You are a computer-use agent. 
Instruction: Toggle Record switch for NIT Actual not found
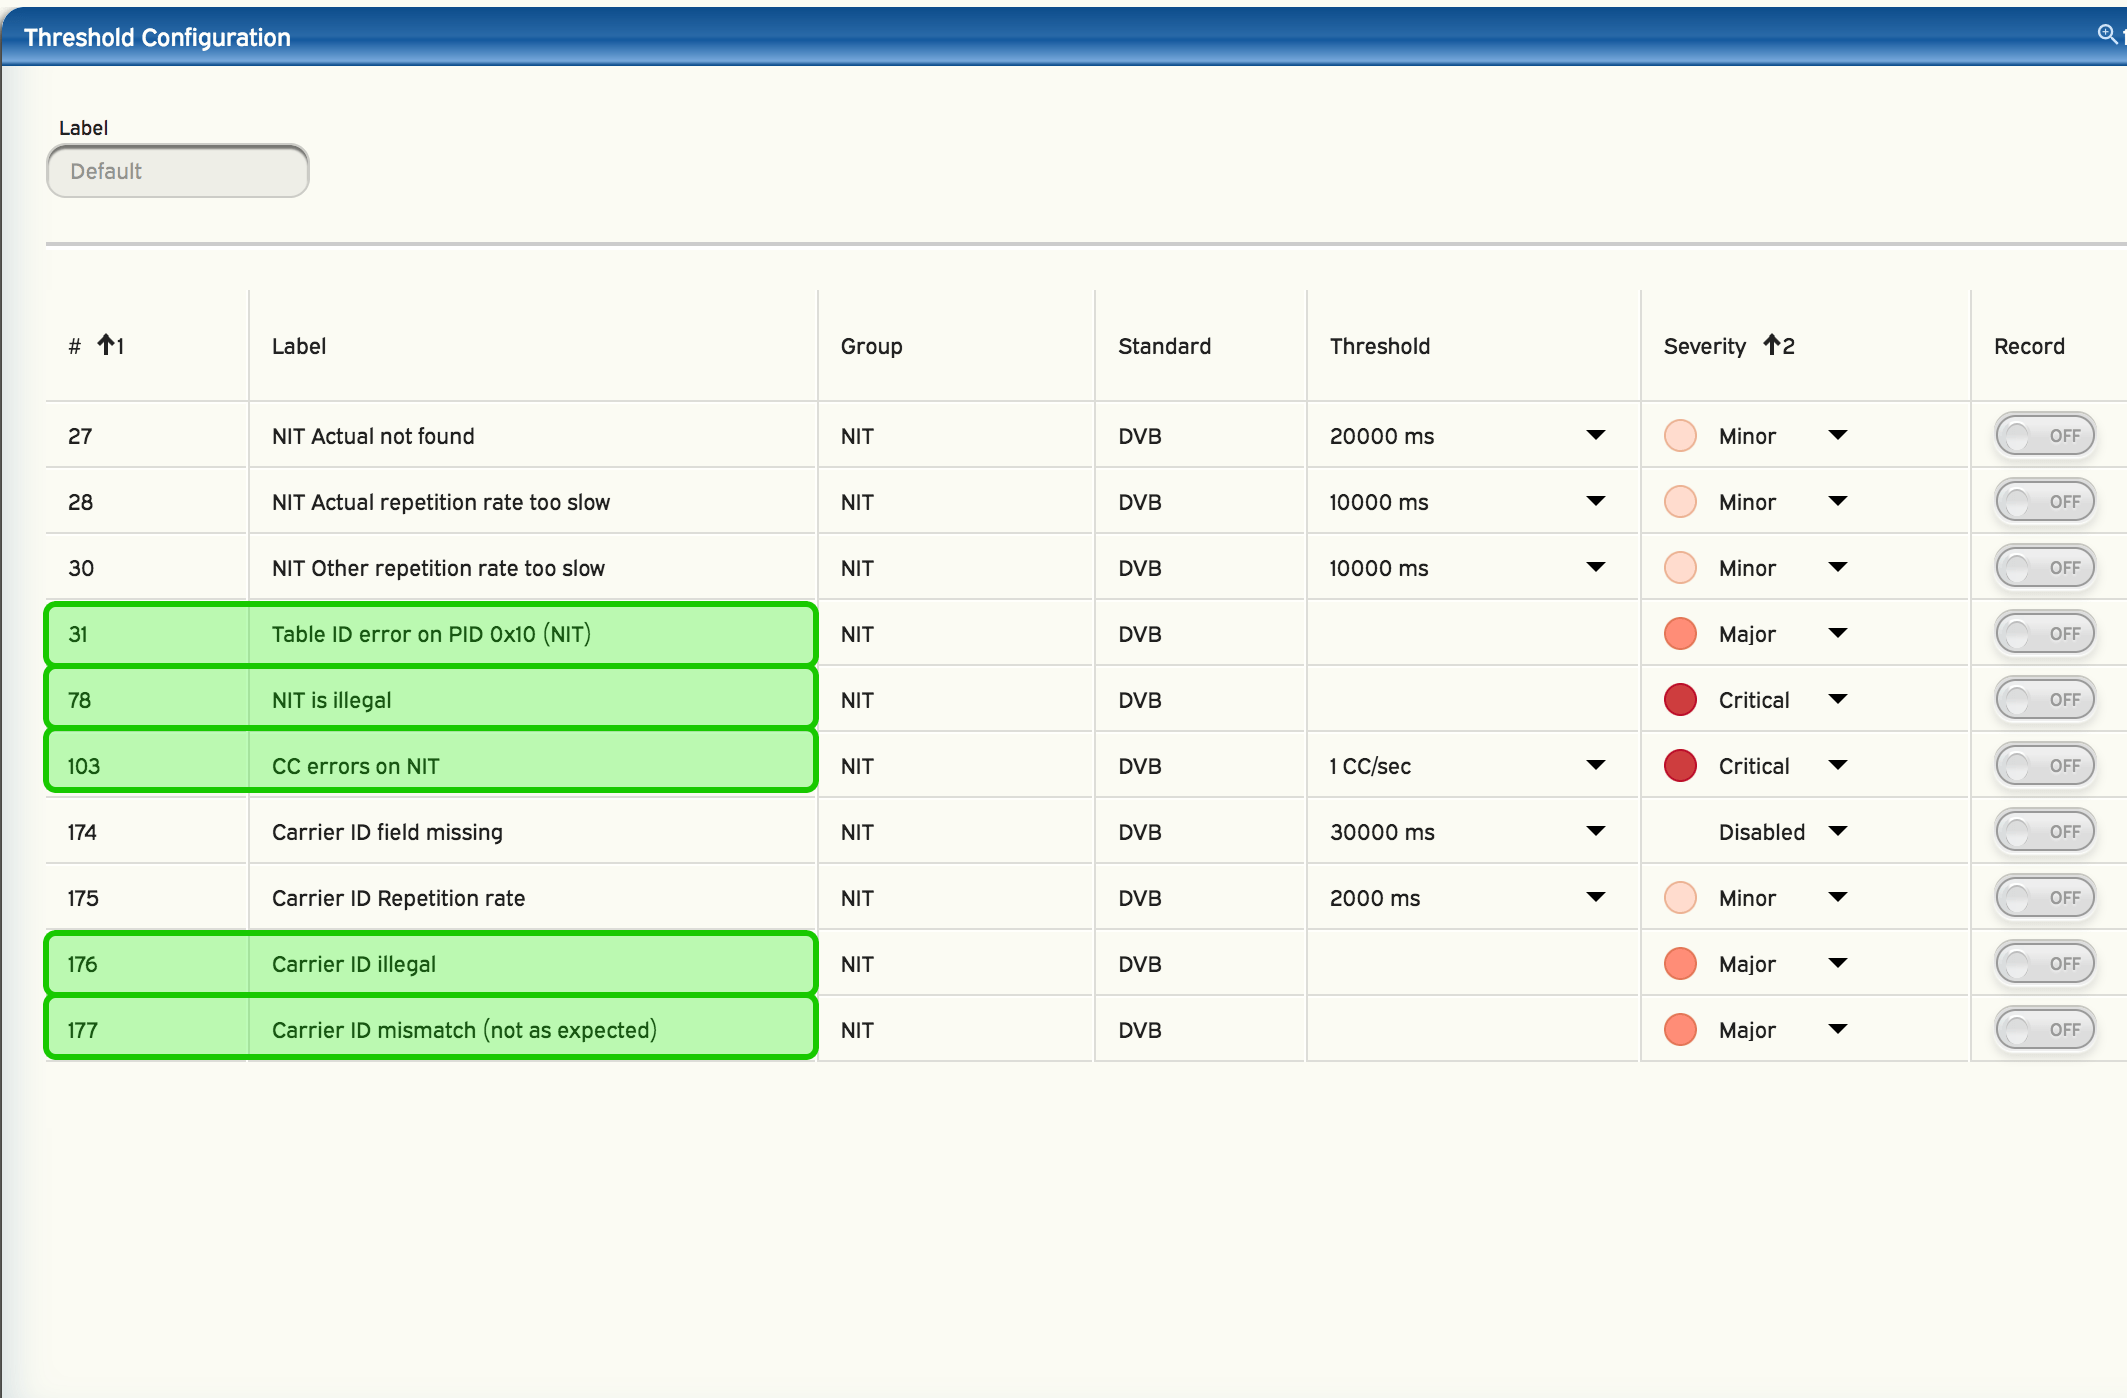[2044, 436]
